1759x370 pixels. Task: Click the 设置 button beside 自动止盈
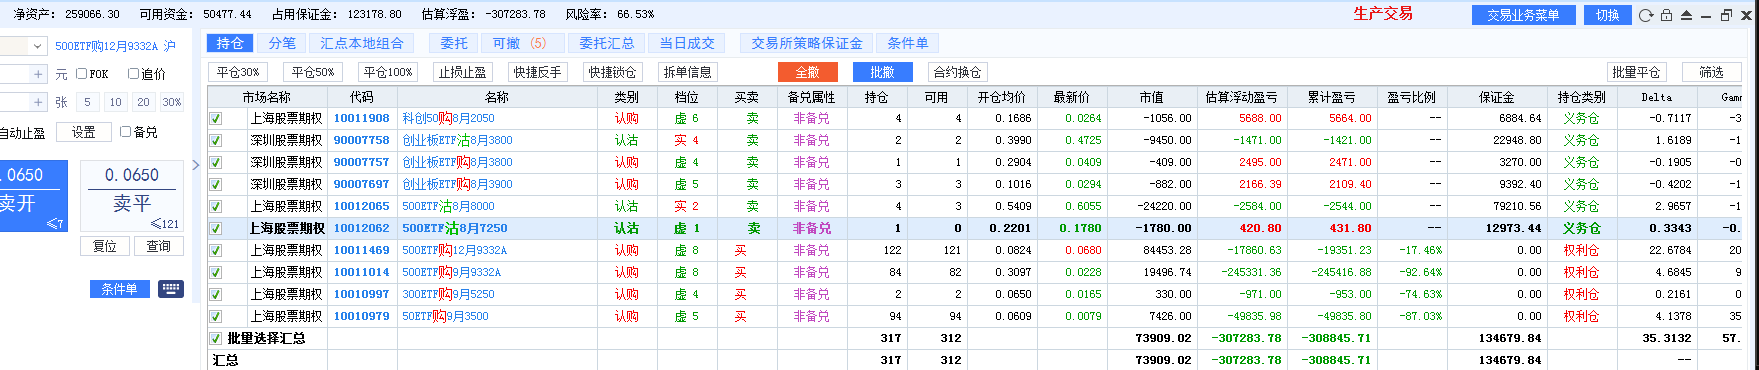point(84,132)
